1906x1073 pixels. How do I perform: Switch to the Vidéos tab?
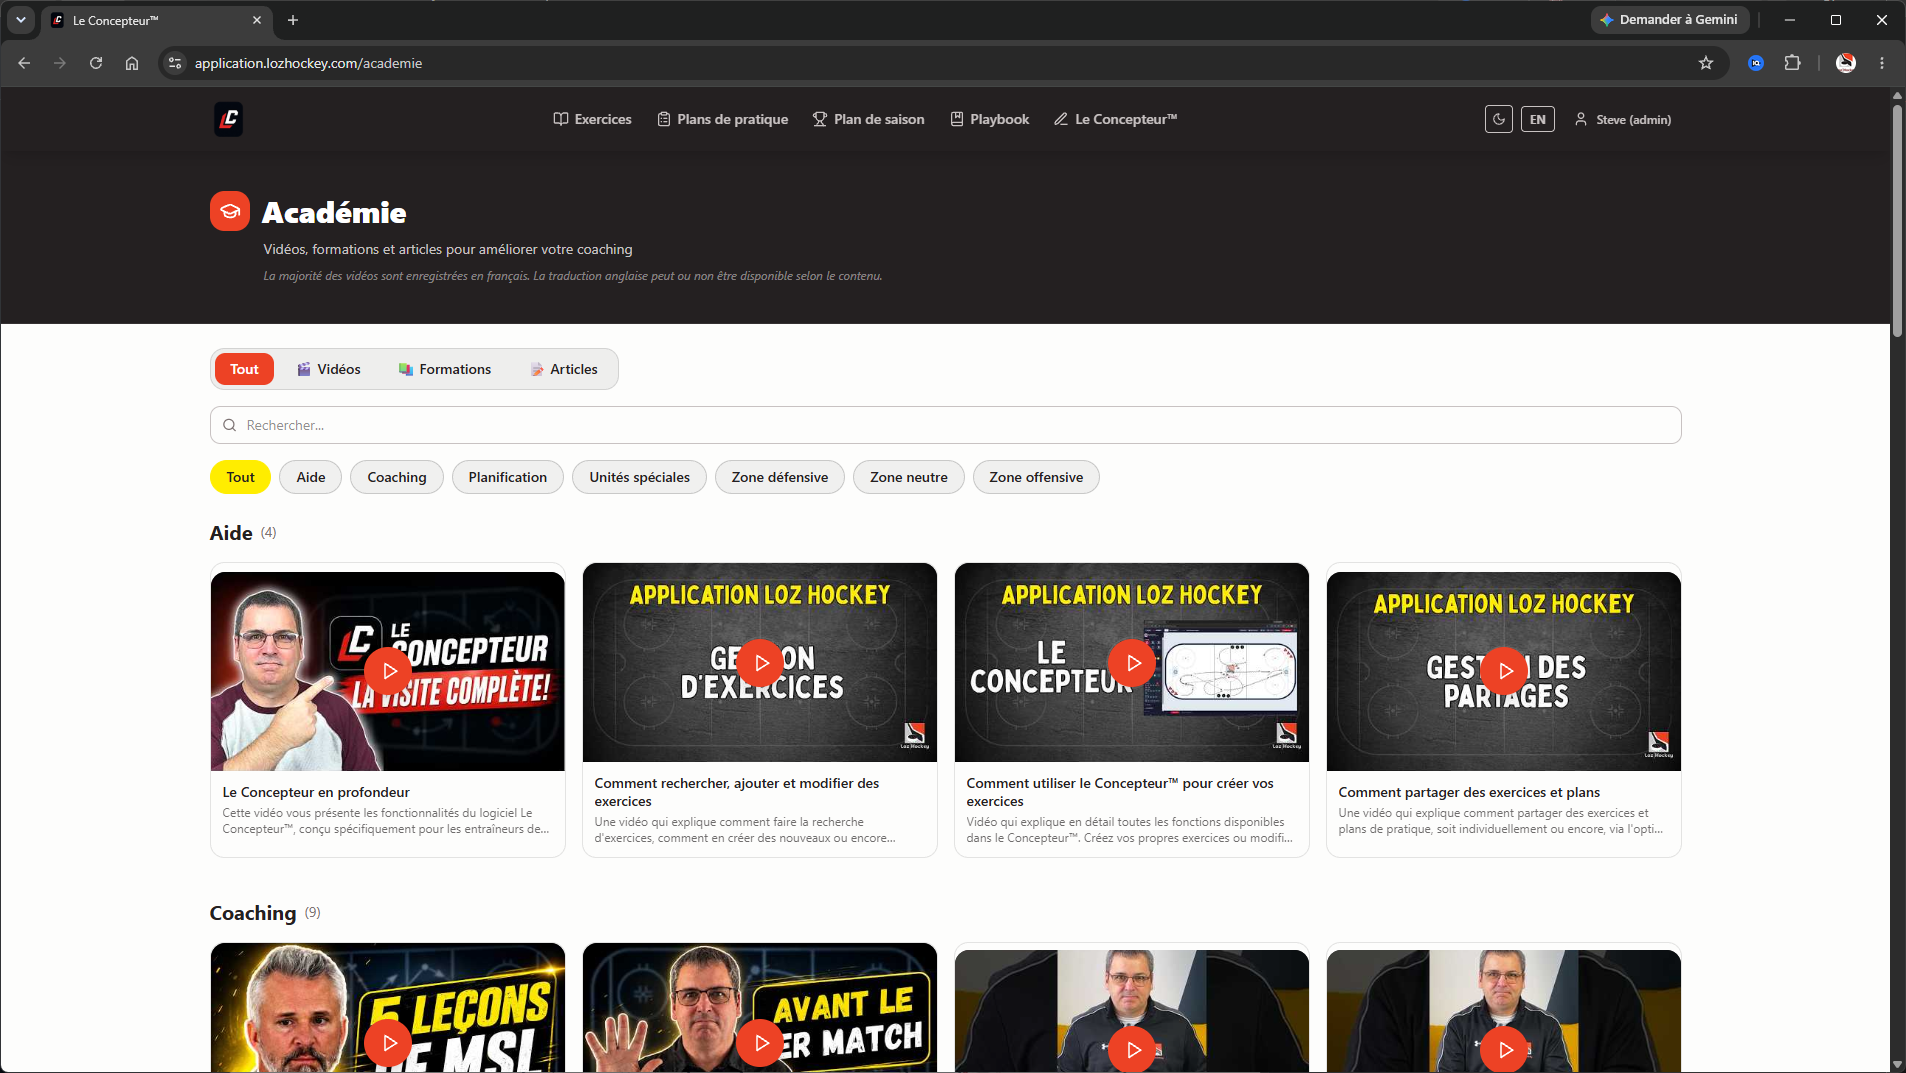329,369
